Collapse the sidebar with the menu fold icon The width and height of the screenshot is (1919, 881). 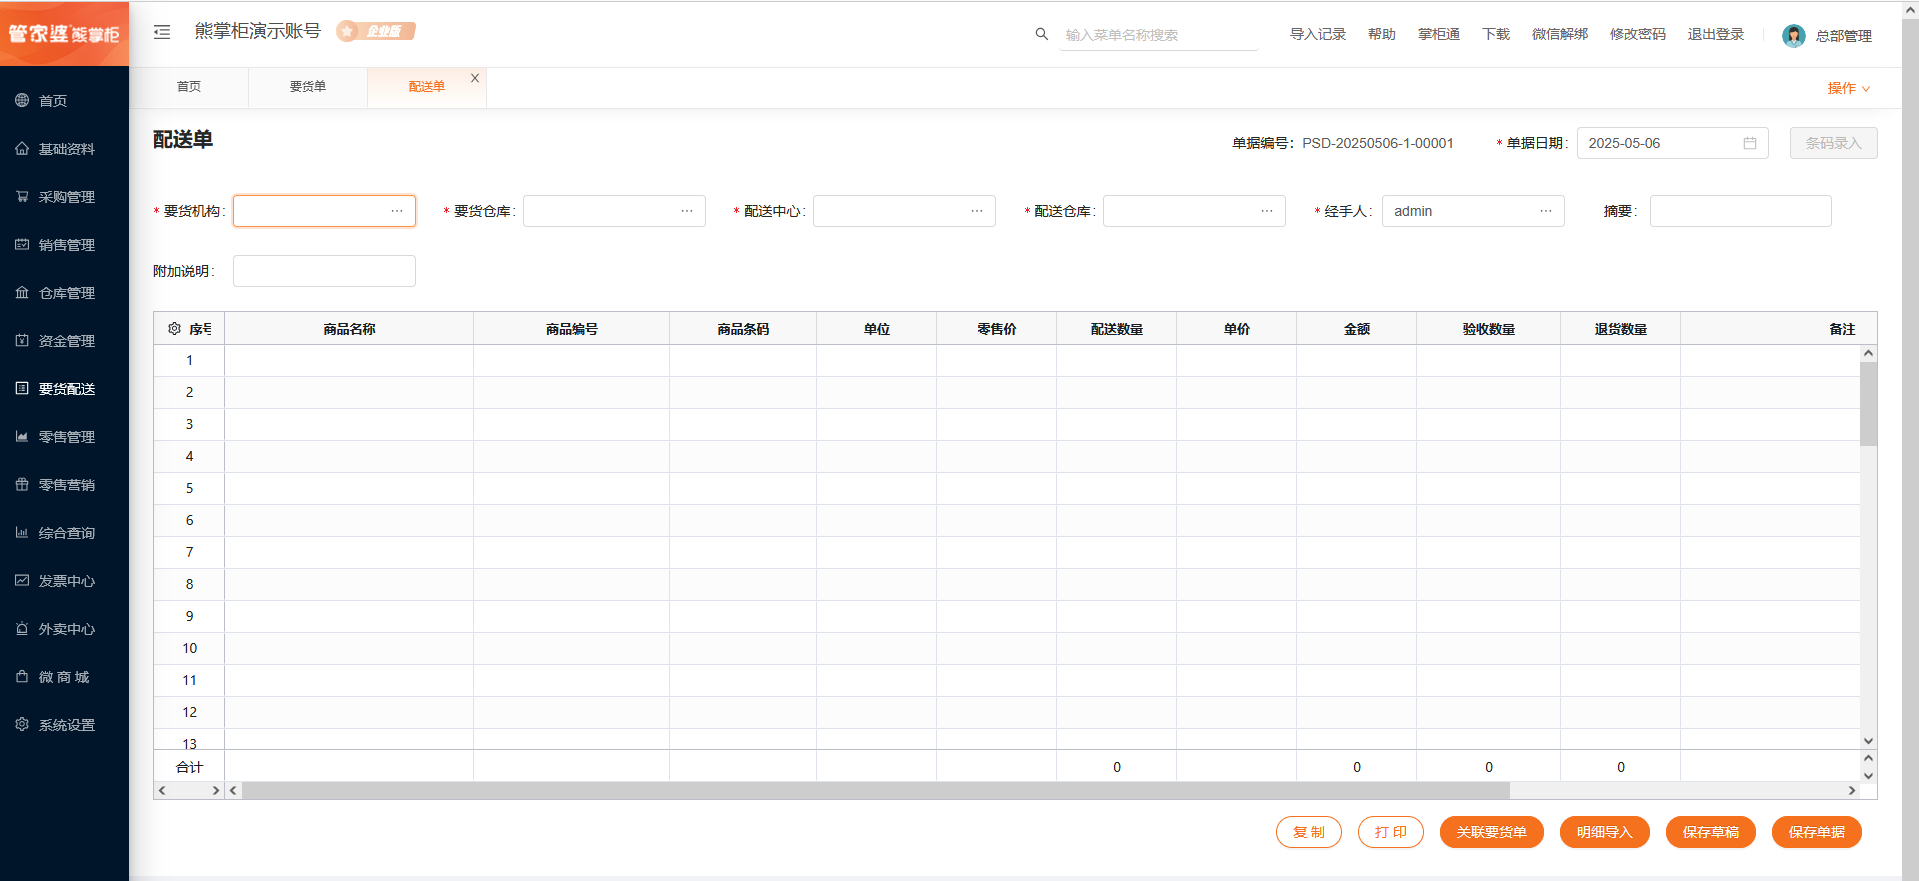(x=162, y=32)
